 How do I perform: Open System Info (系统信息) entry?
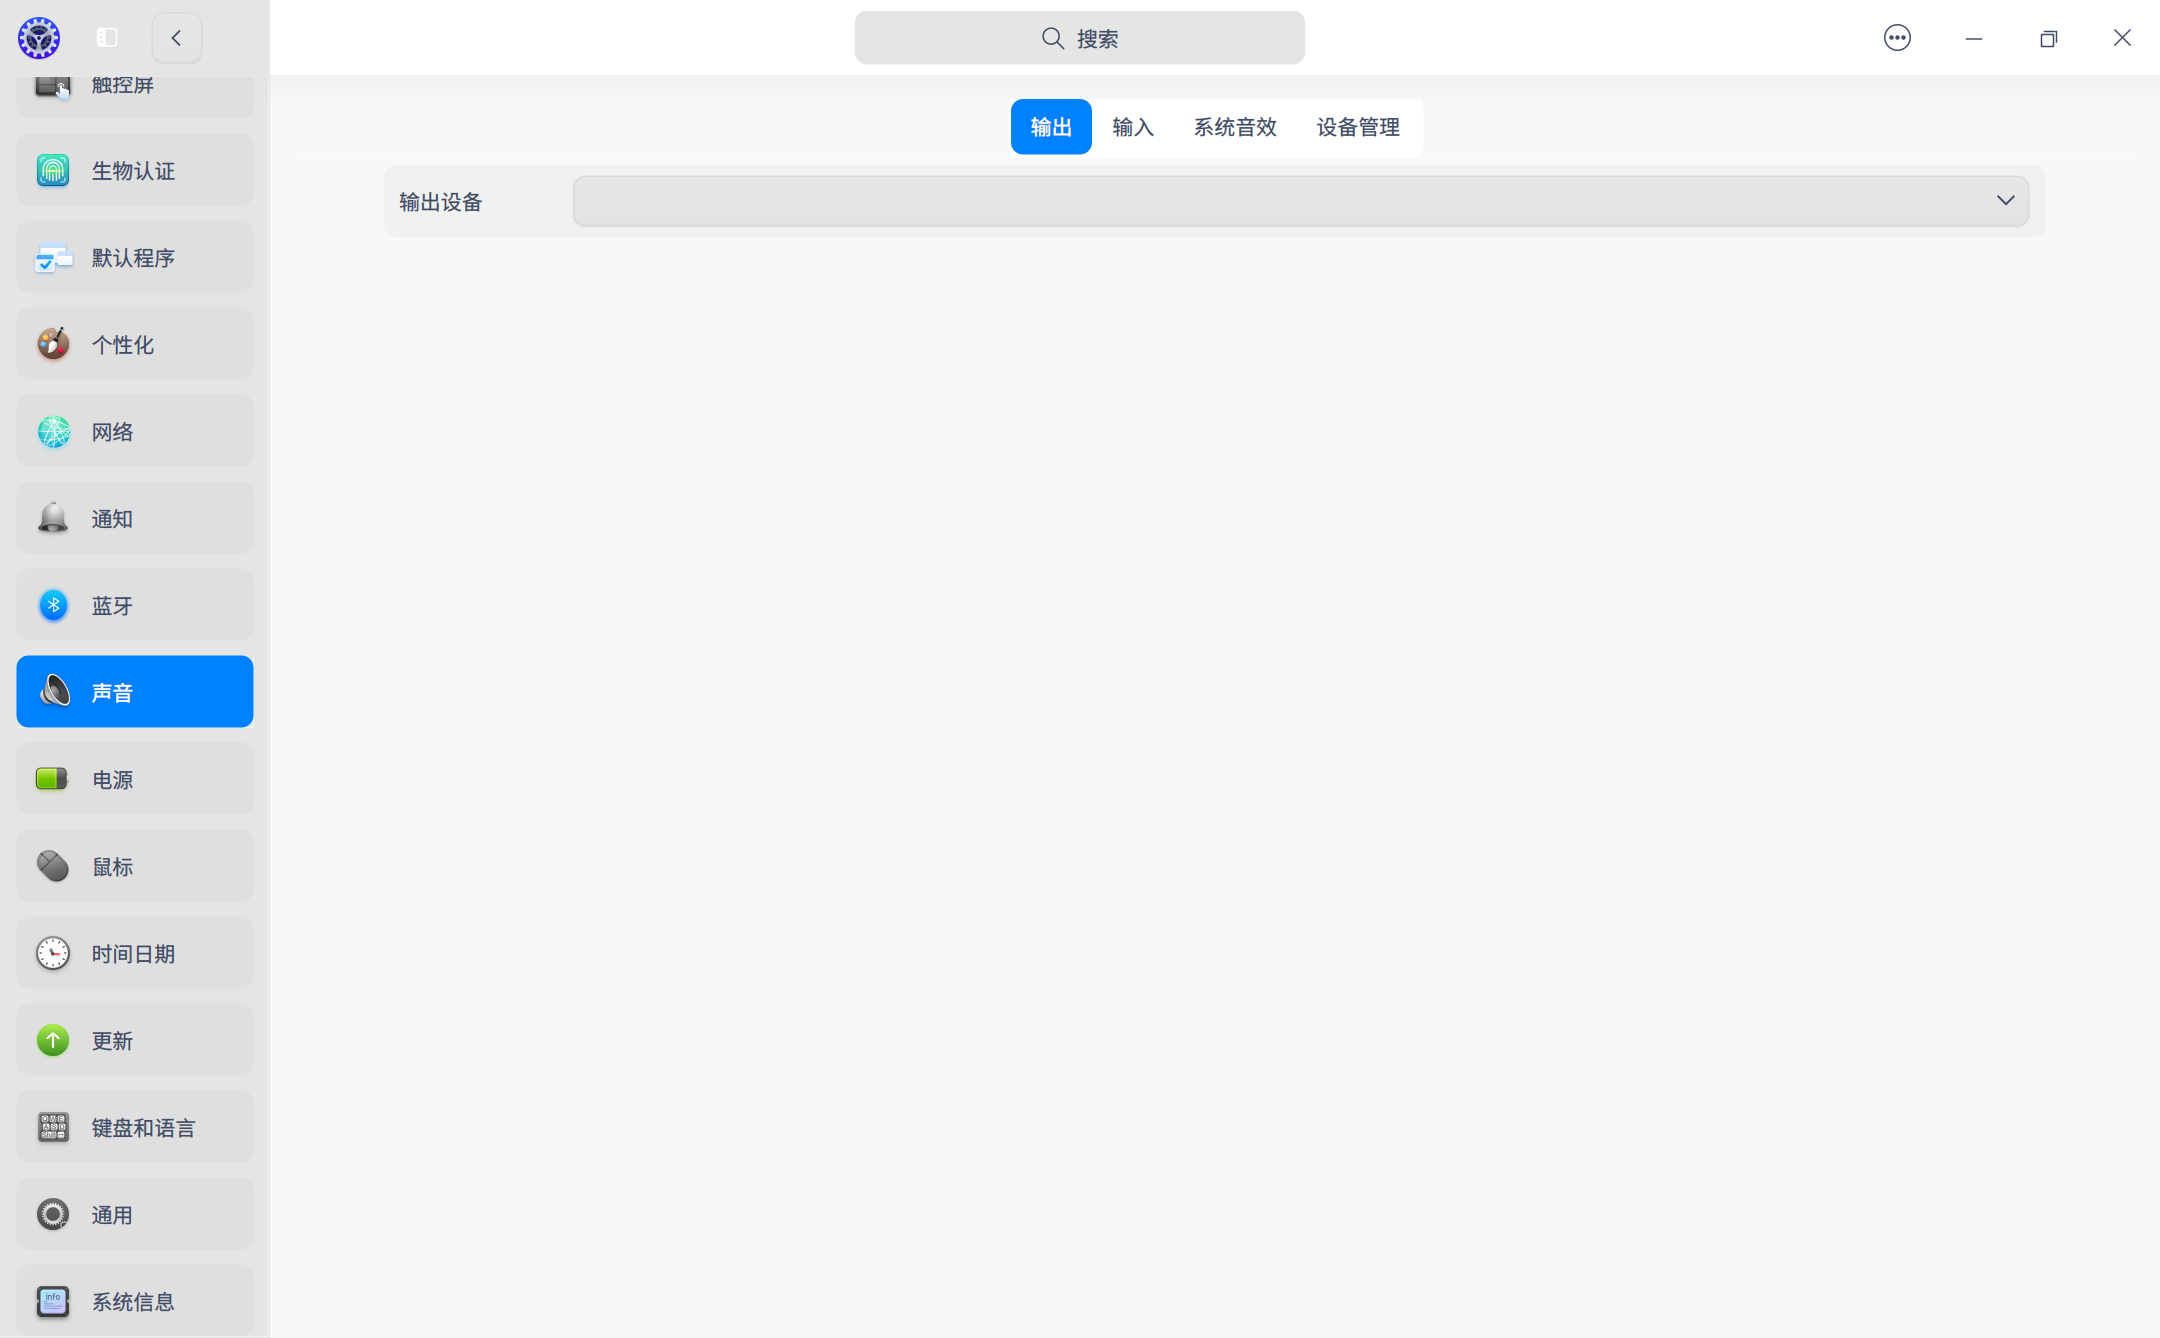pos(135,1301)
